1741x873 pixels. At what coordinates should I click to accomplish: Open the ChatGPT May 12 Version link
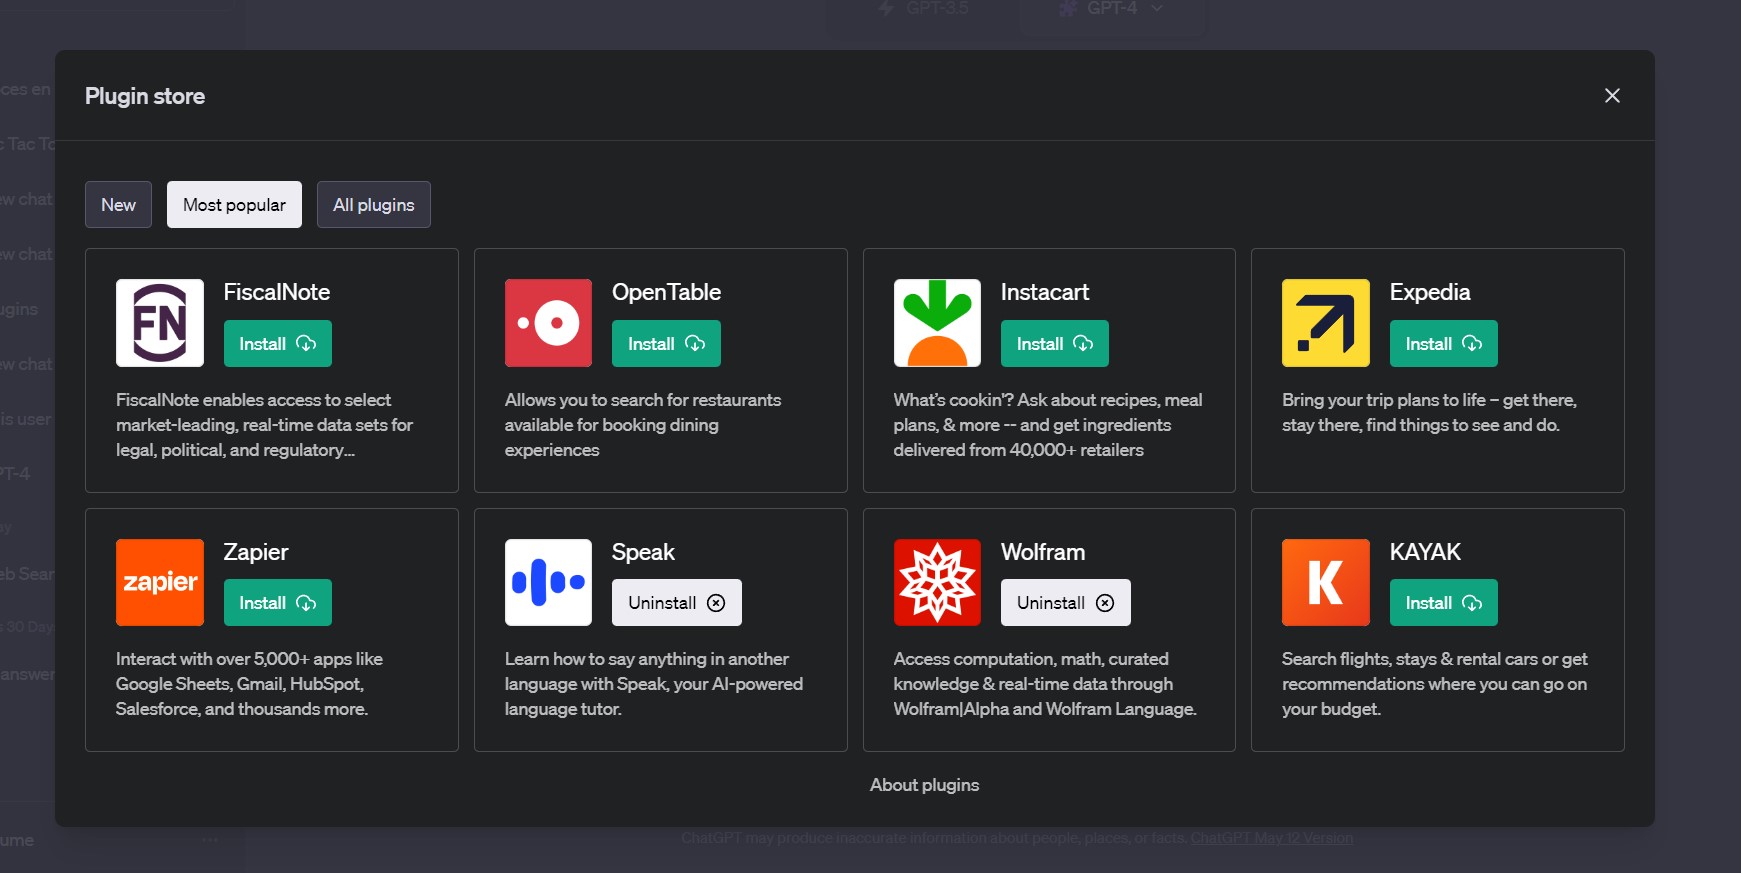(1272, 838)
